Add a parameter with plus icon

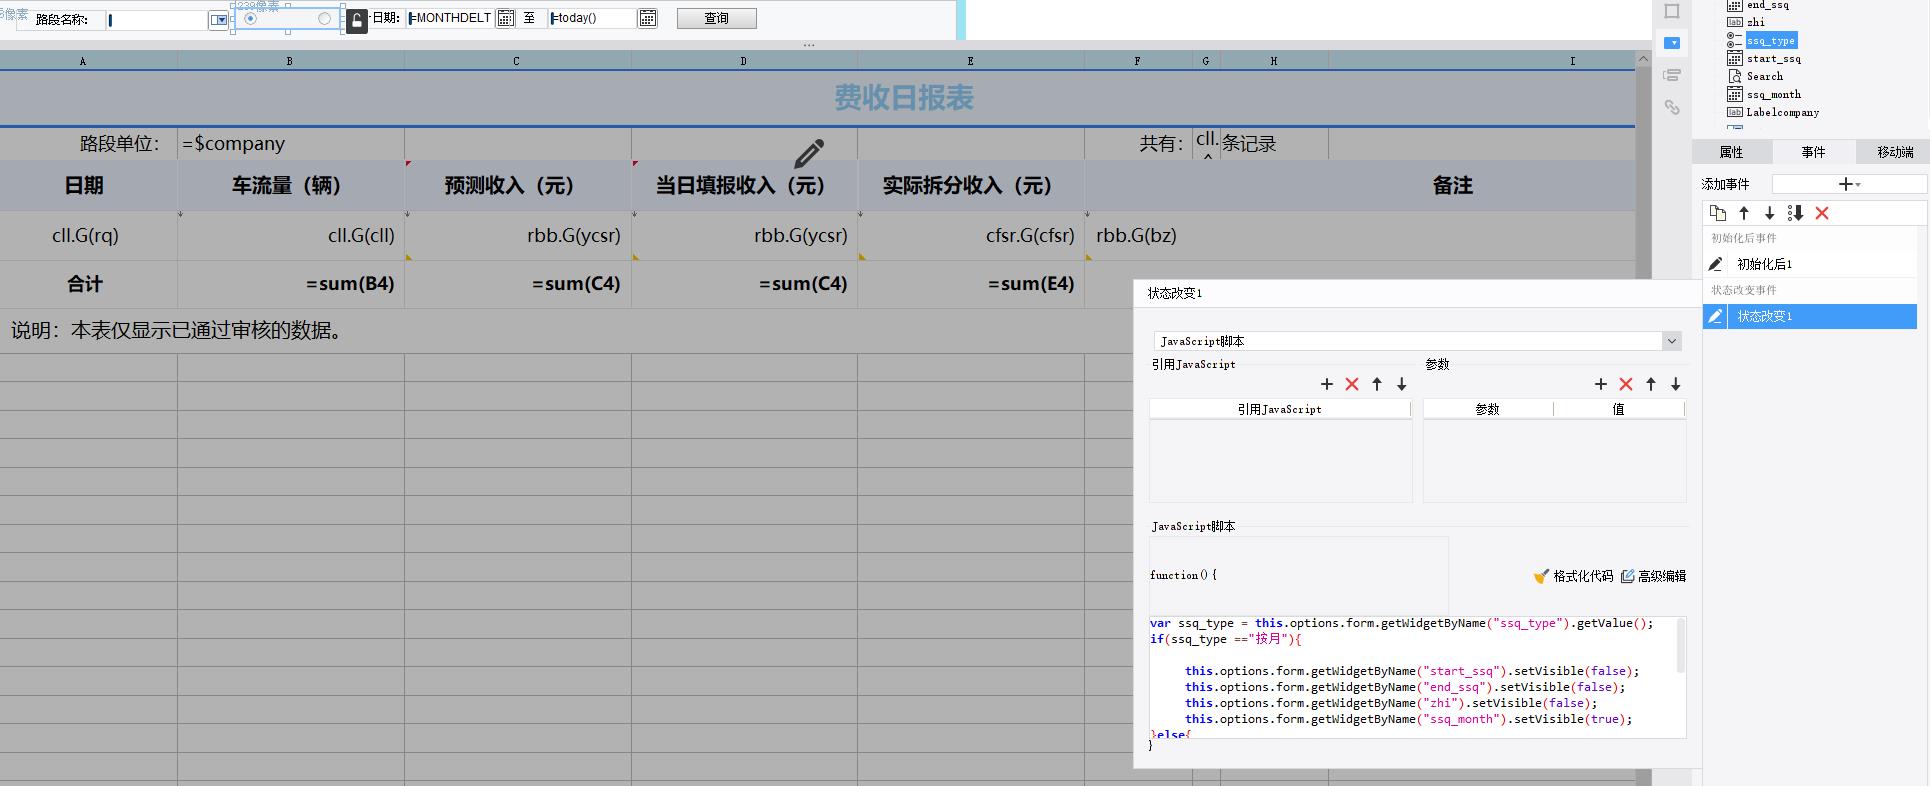[1601, 384]
